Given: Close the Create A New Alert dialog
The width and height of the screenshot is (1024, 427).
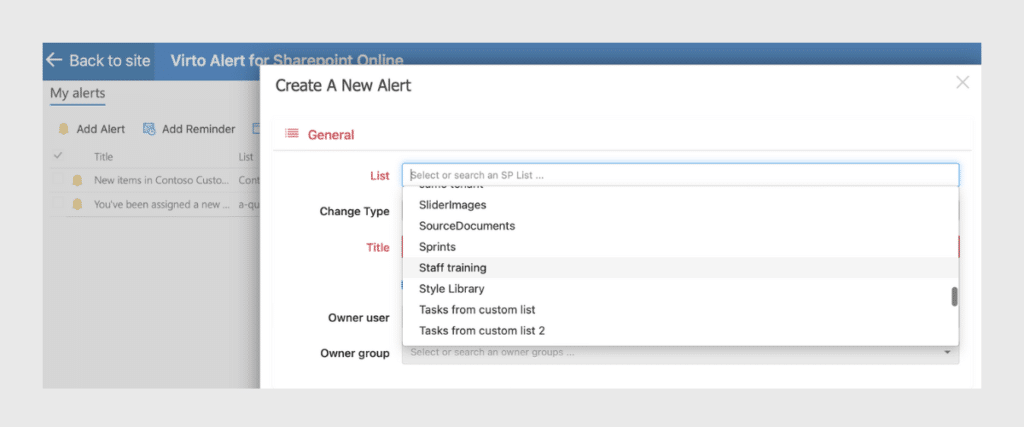Looking at the screenshot, I should [962, 82].
